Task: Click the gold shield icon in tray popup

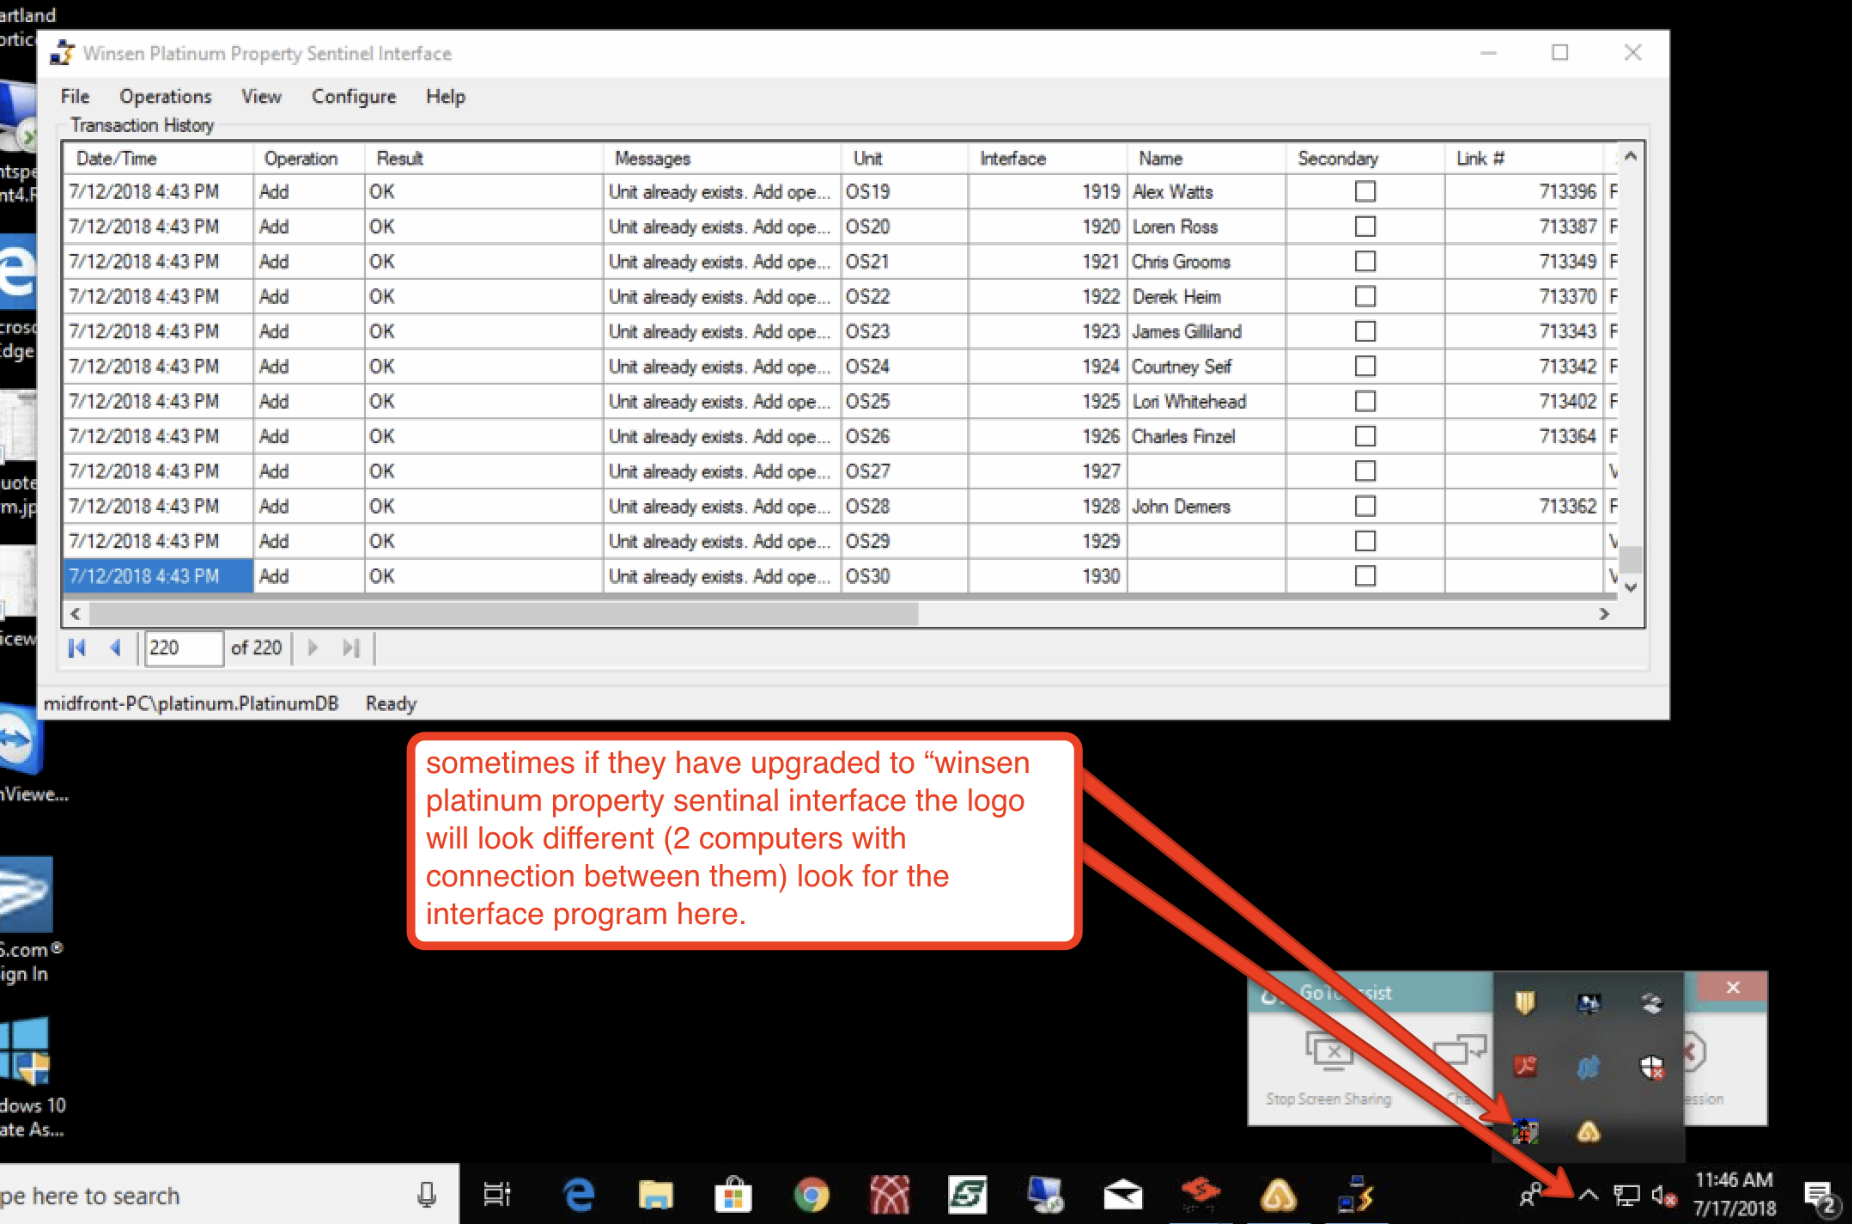Action: pos(1525,1002)
